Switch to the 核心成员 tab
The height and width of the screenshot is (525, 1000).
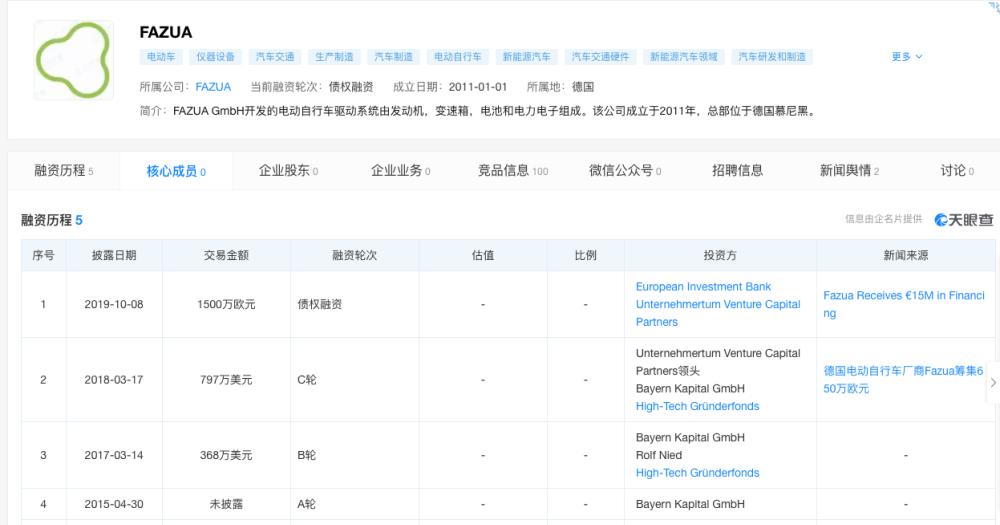pos(176,171)
